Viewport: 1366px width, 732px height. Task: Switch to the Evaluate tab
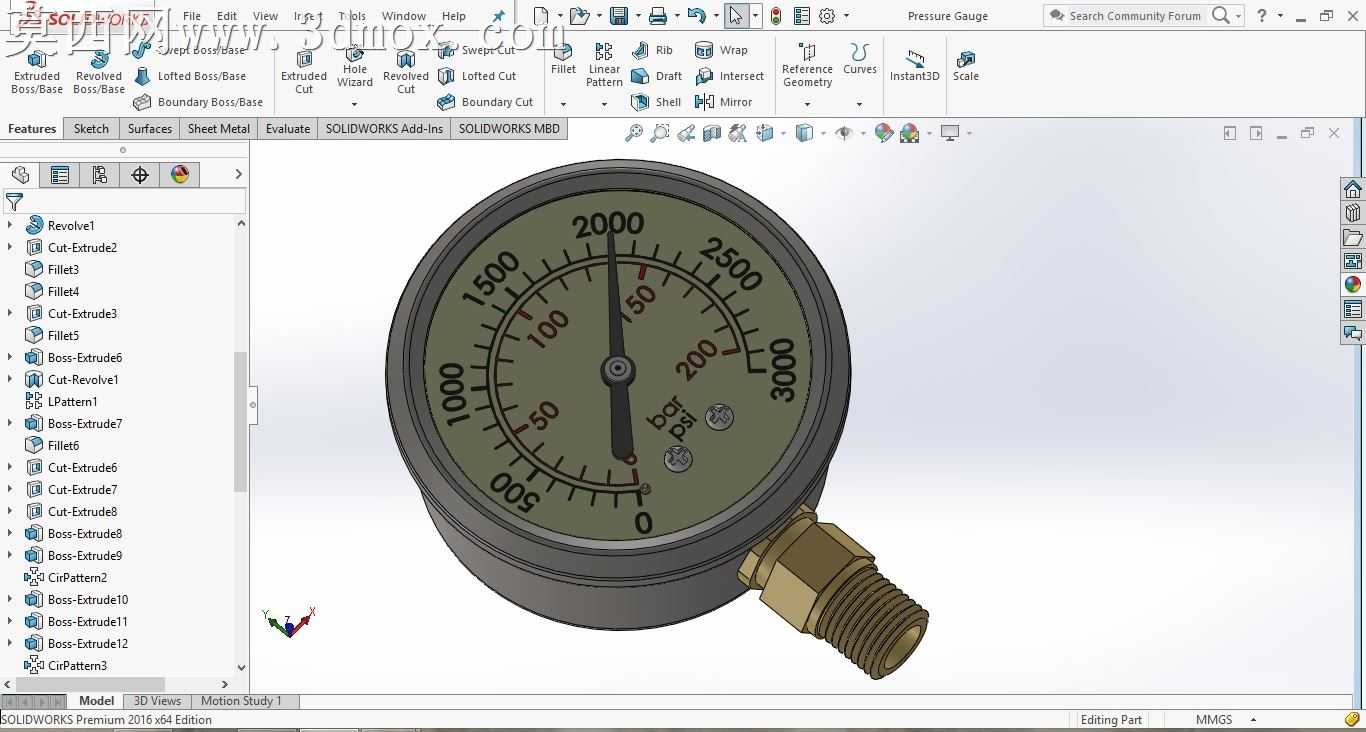coord(288,128)
